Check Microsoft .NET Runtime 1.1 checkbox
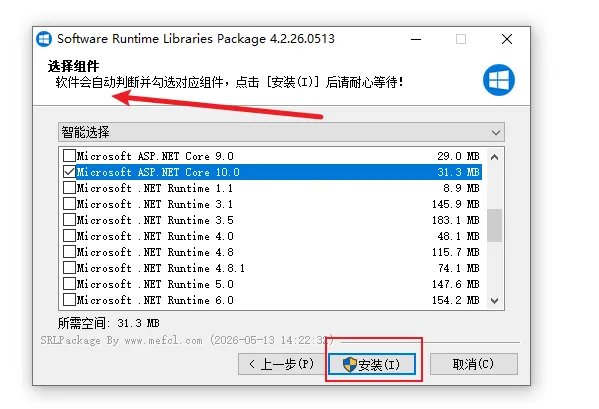Image resolution: width=599 pixels, height=409 pixels. click(69, 188)
